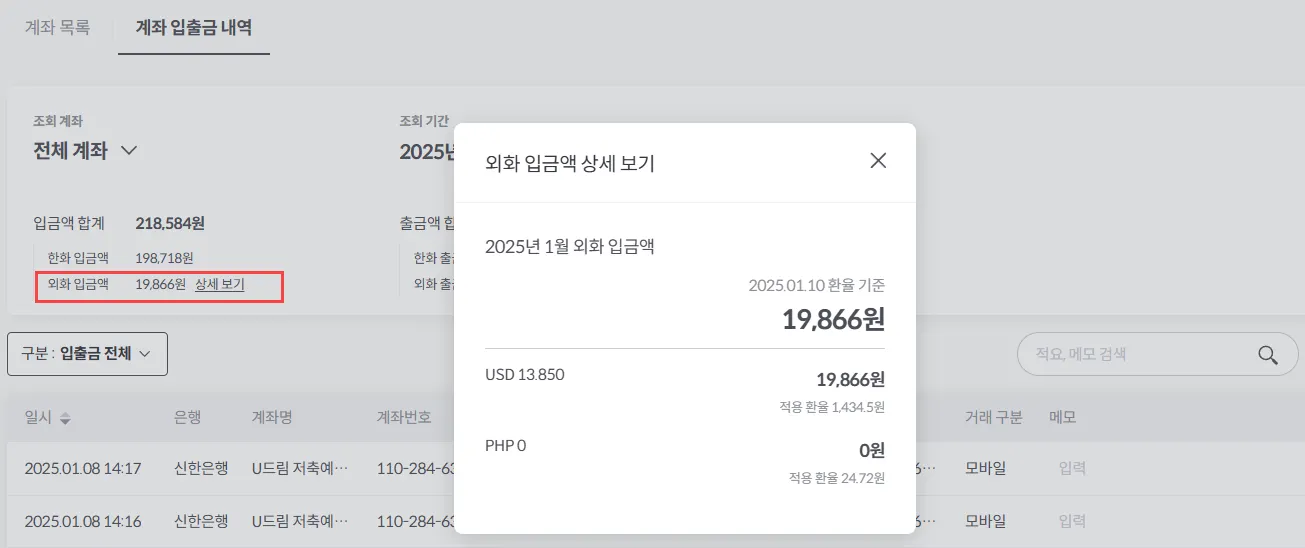Click the 계좌번호 column header
This screenshot has height=548, width=1305.
[x=403, y=417]
